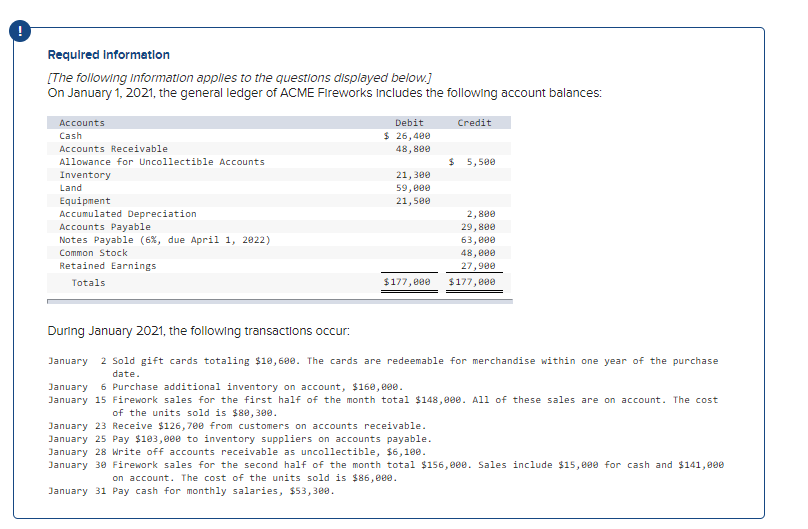The image size is (808, 529).
Task: Select 'During January 2021' transactions heading
Action: (x=198, y=331)
